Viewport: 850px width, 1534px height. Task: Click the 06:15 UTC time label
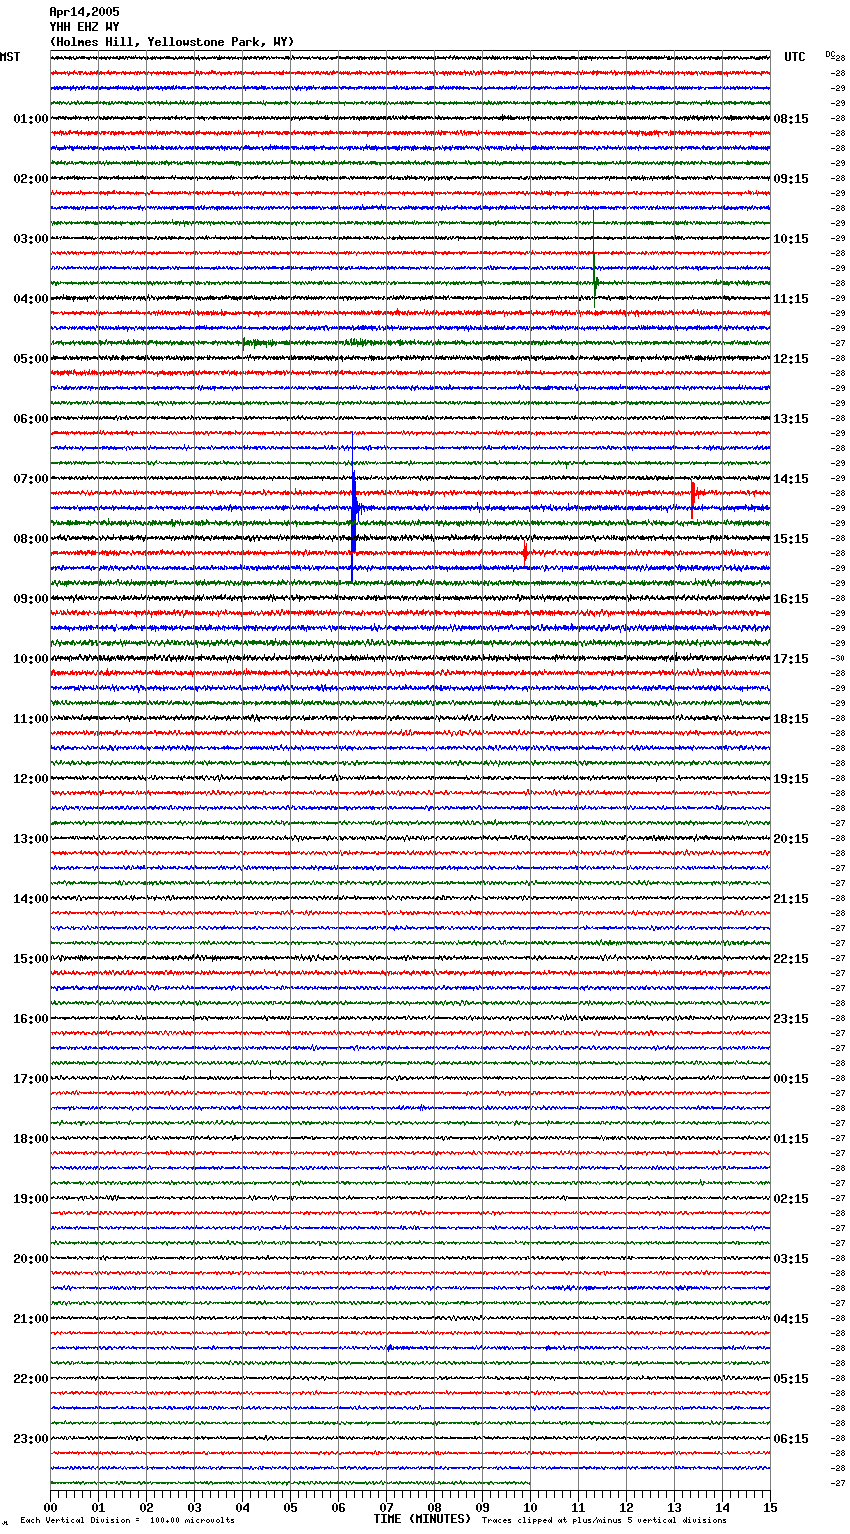pyautogui.click(x=791, y=1439)
